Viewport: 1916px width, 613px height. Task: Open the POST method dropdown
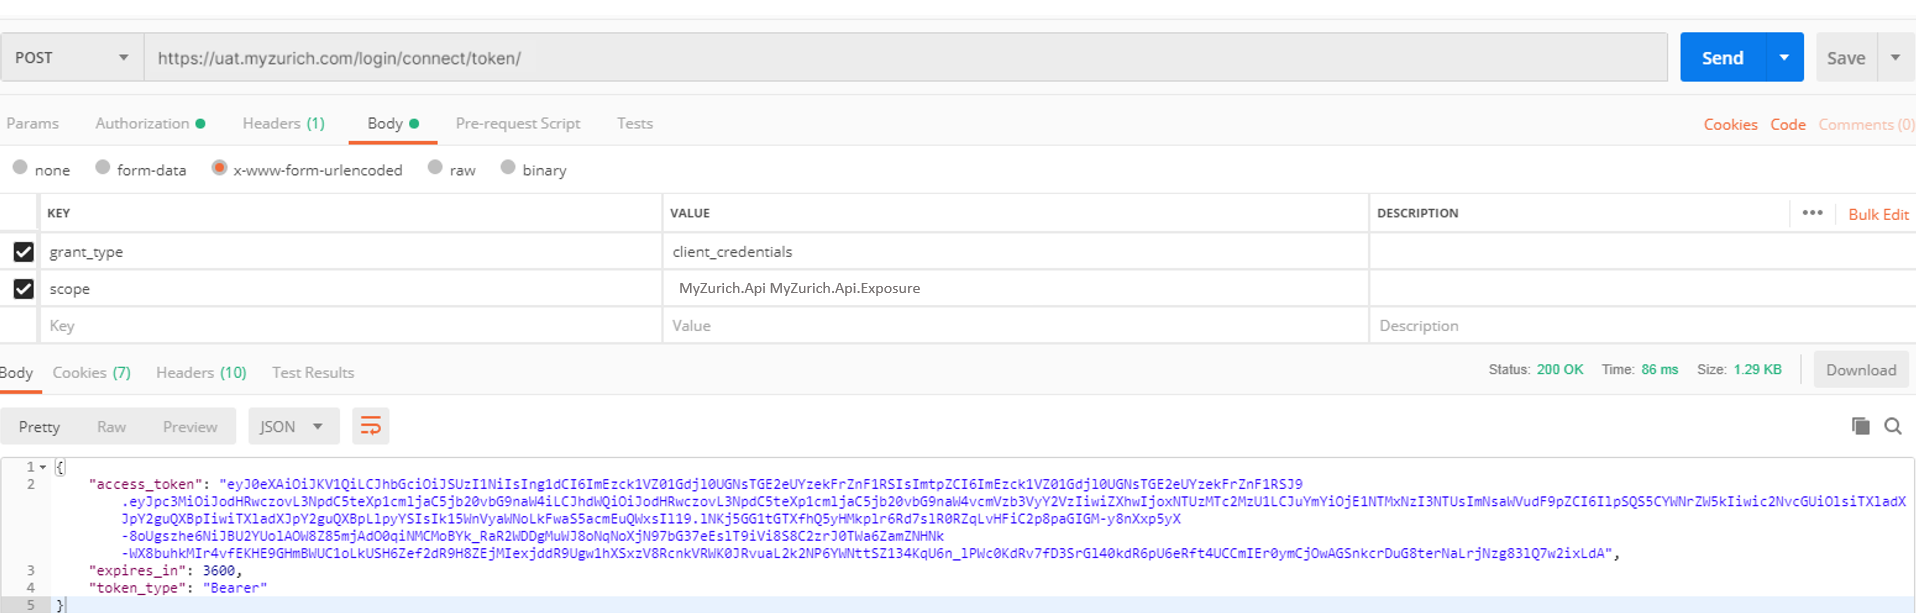(72, 58)
